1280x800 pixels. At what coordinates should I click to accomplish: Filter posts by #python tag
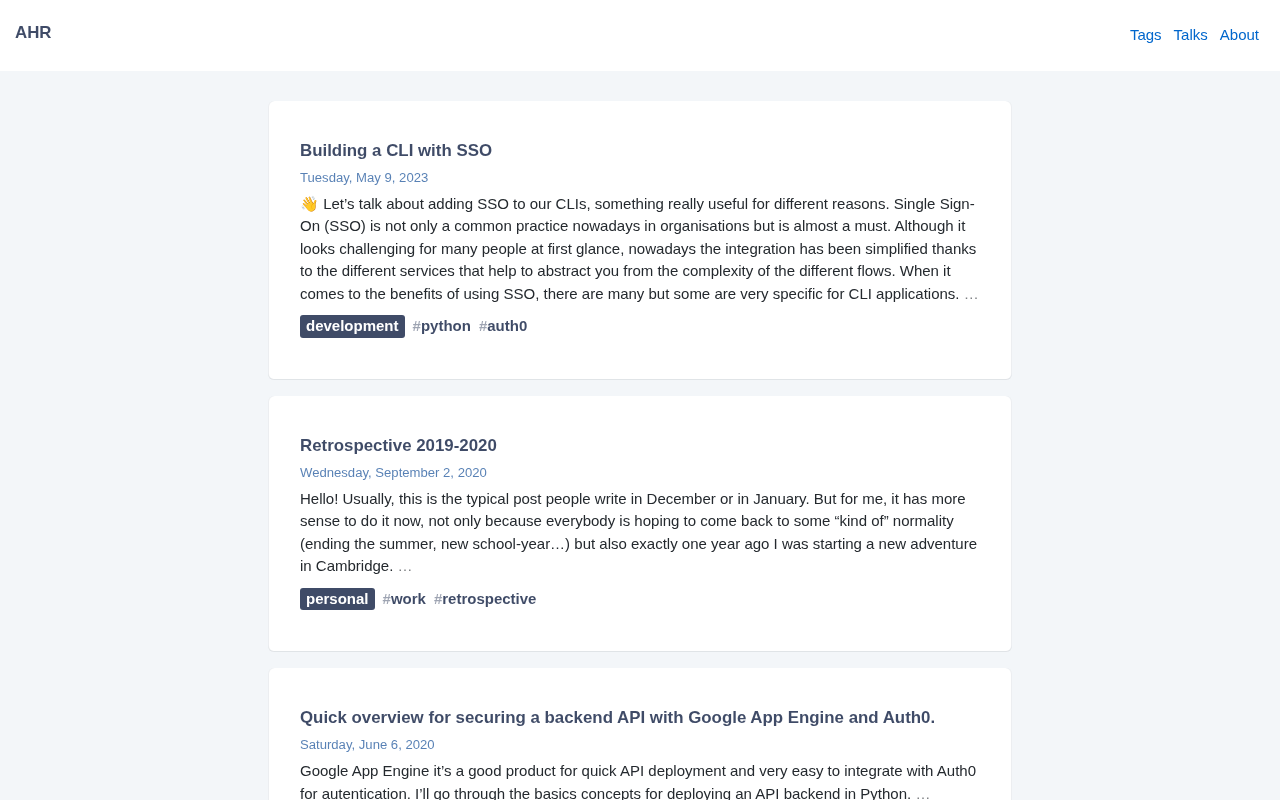point(442,326)
